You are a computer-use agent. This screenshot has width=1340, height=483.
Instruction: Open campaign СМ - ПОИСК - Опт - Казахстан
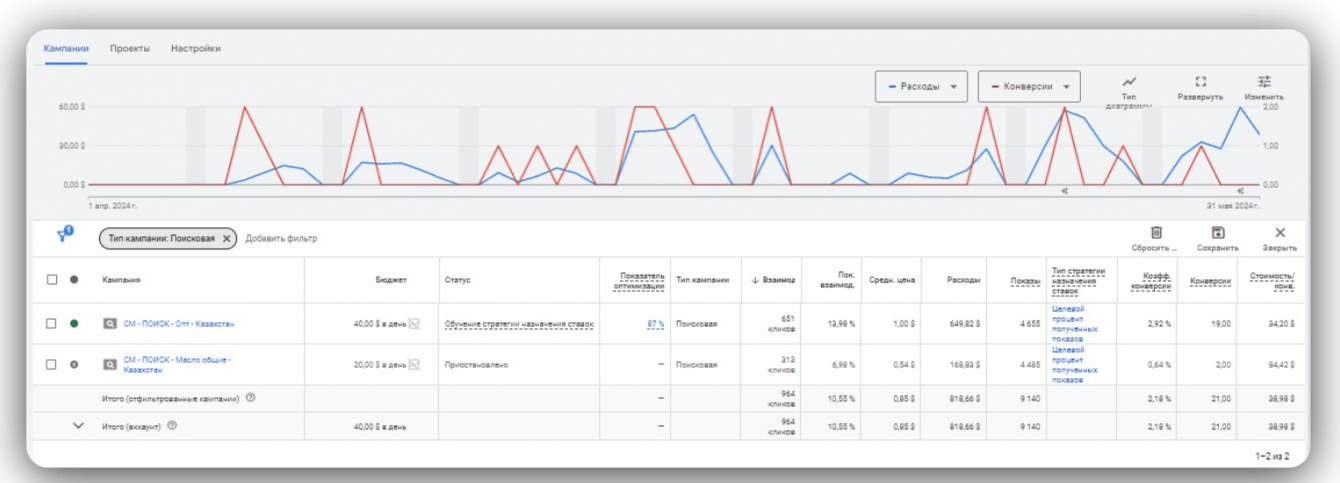[178, 324]
